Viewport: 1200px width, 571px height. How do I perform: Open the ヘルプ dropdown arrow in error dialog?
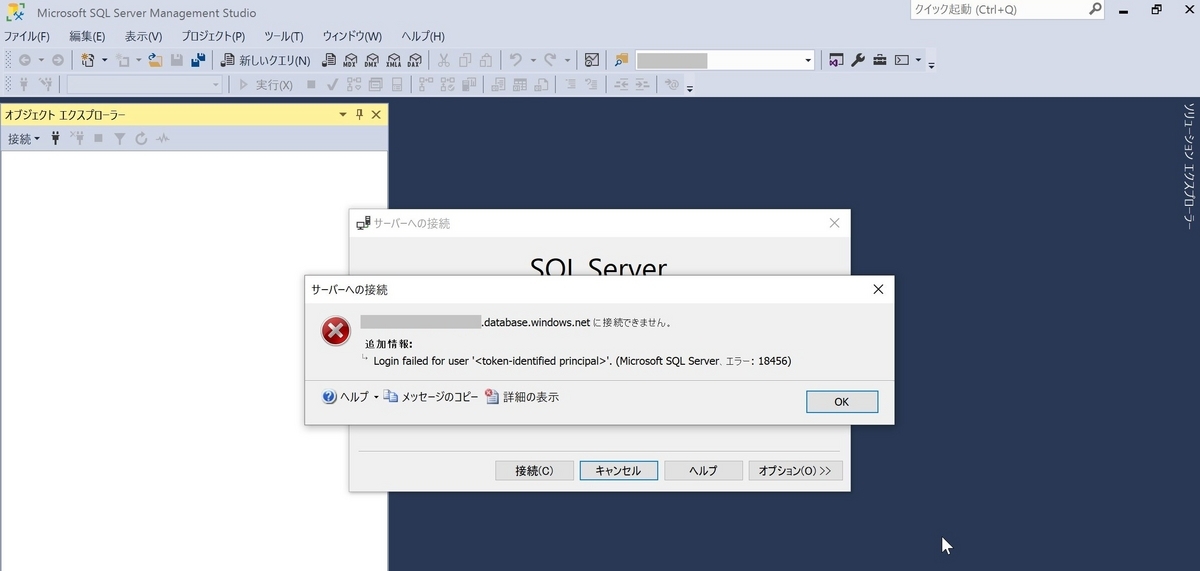point(376,397)
